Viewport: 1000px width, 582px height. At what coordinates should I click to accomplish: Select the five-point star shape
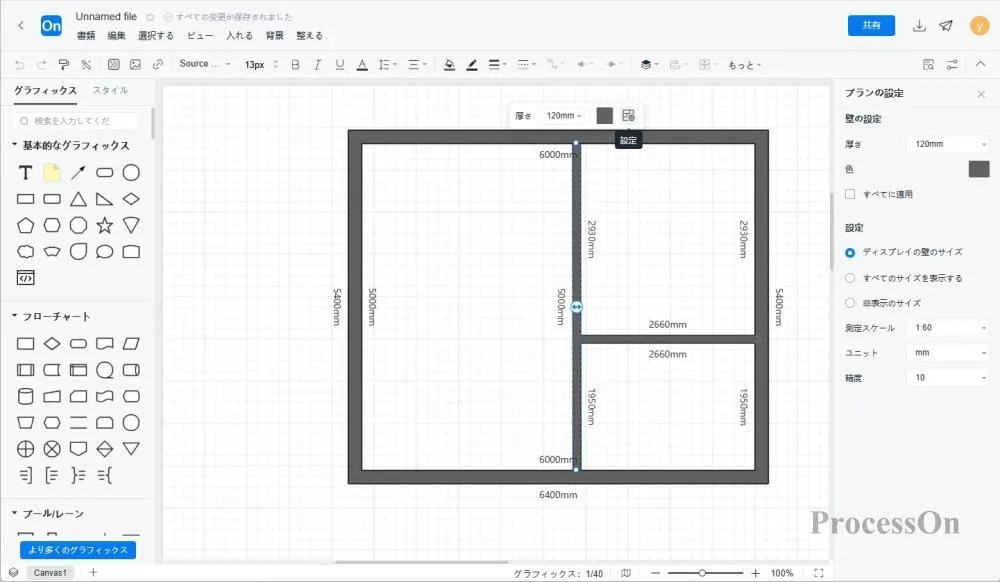point(105,225)
